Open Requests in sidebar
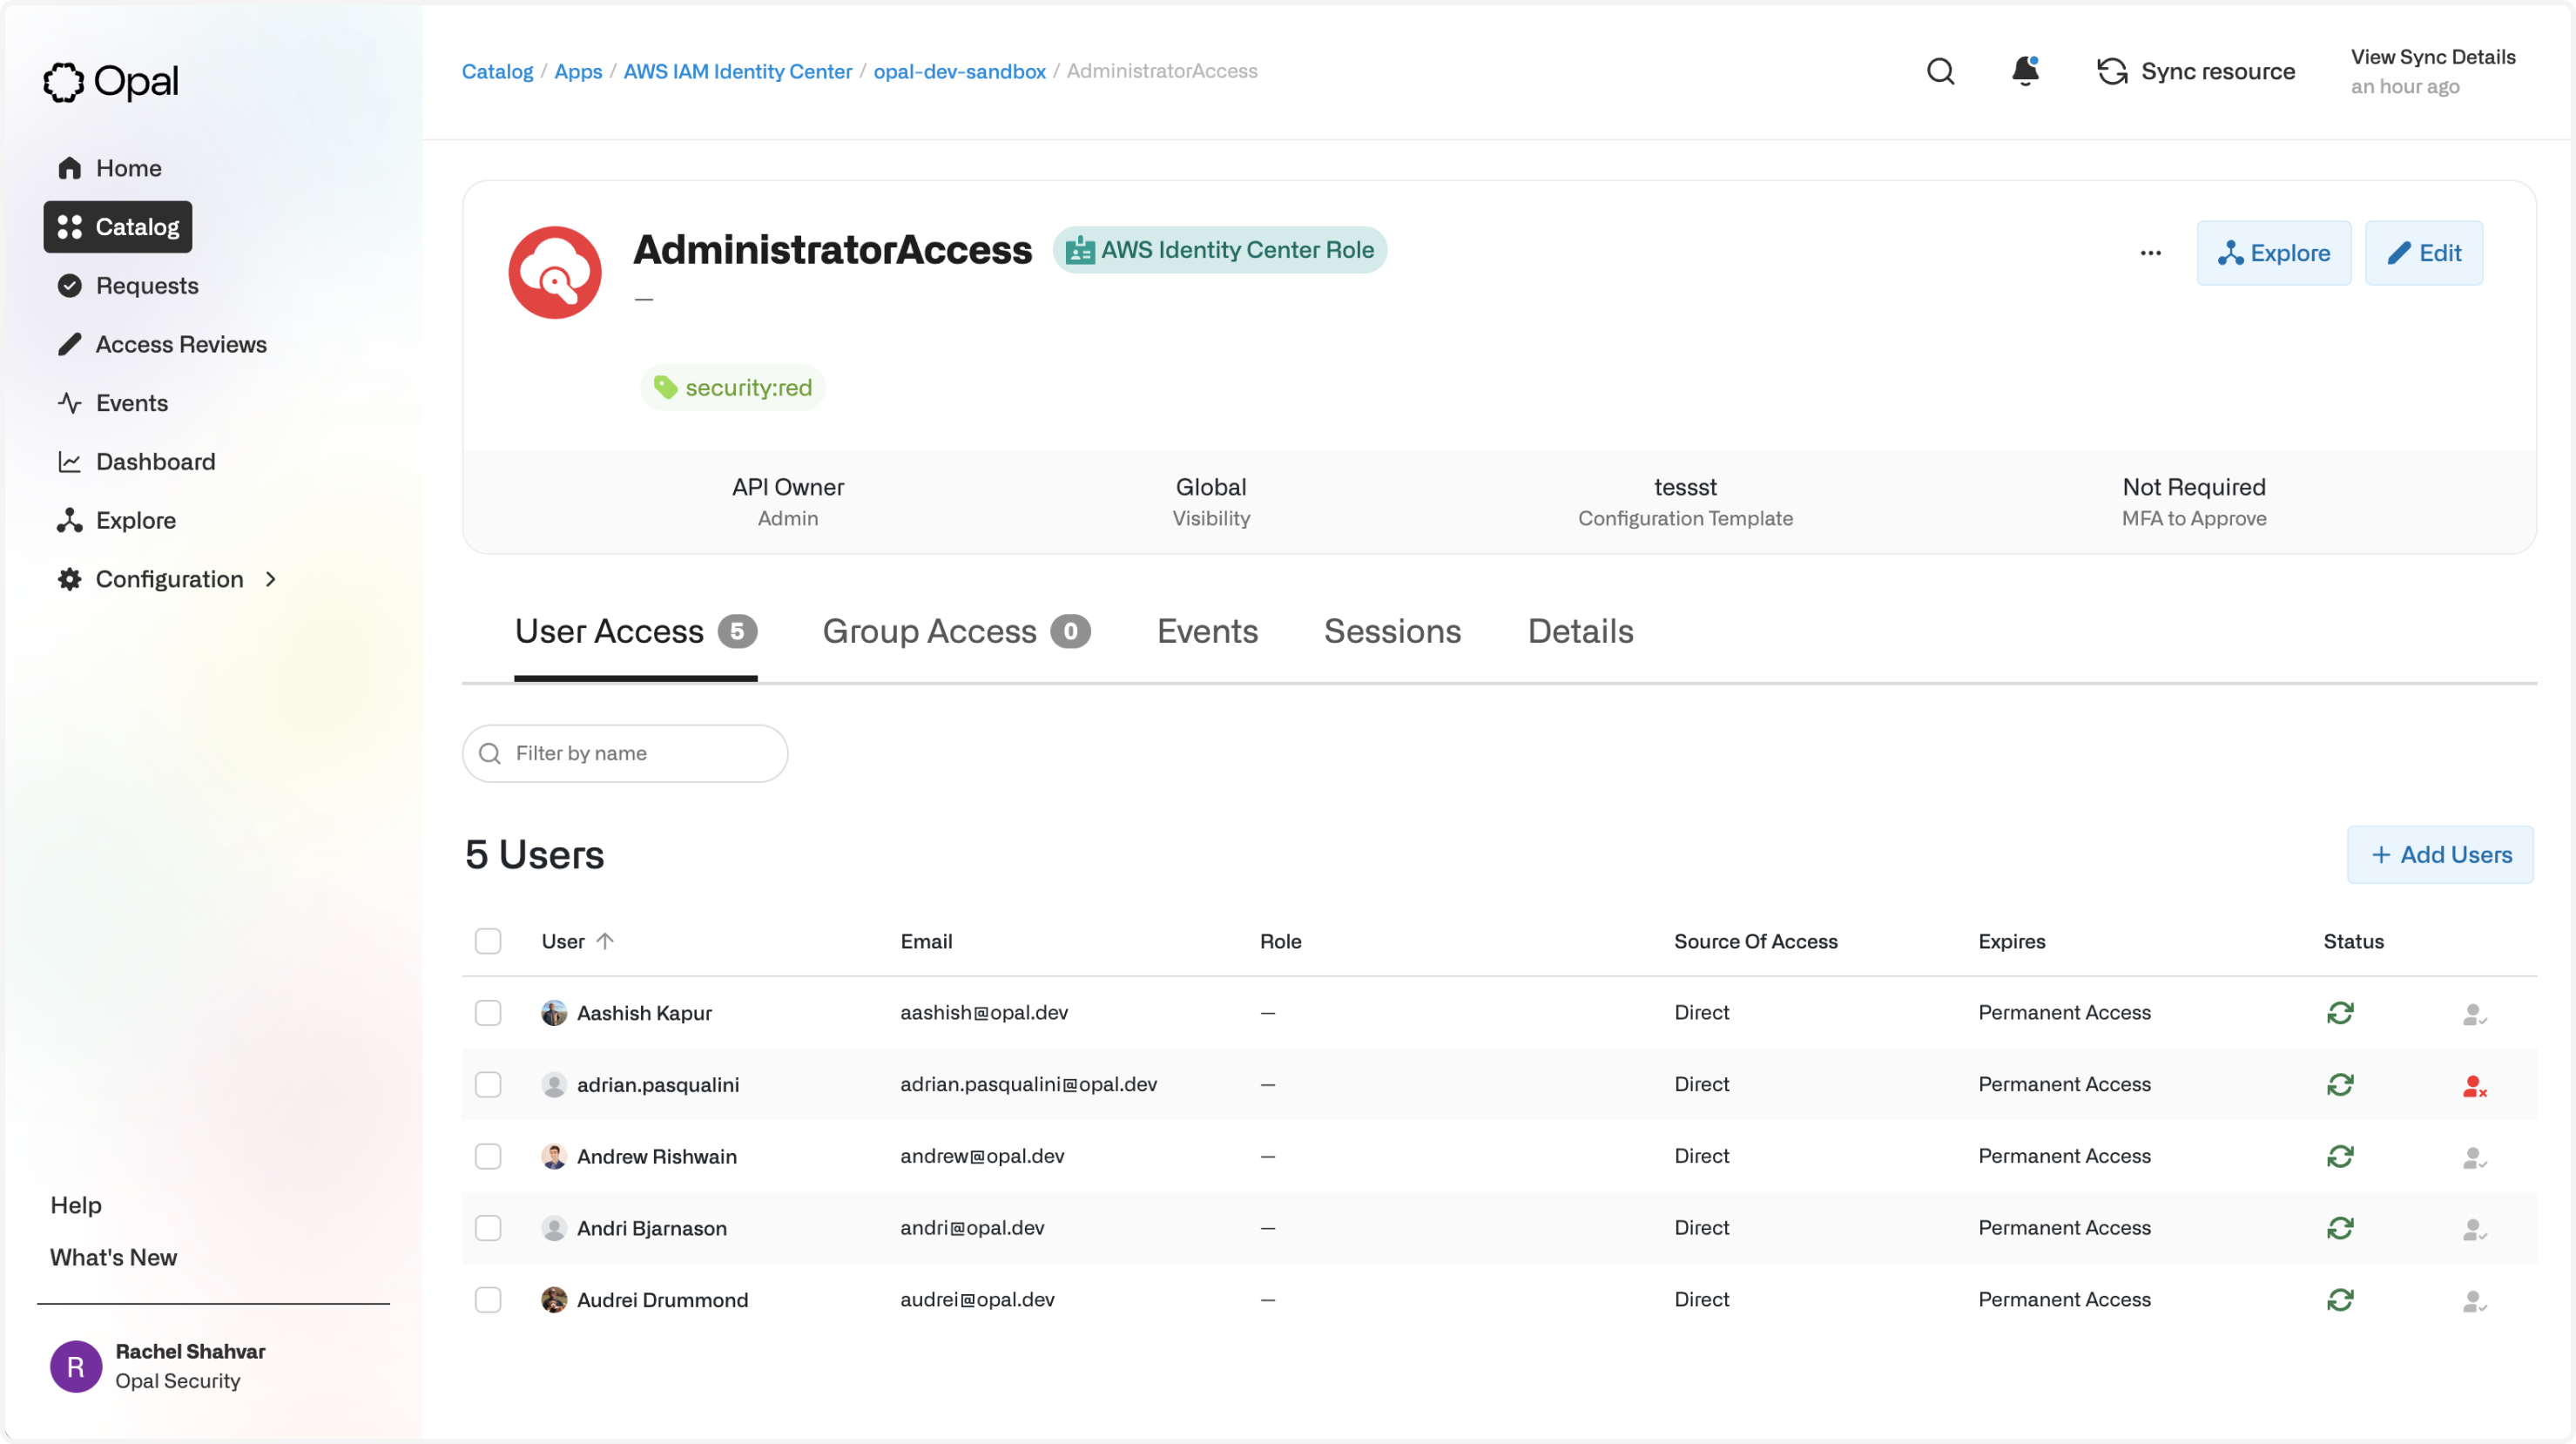 128,286
